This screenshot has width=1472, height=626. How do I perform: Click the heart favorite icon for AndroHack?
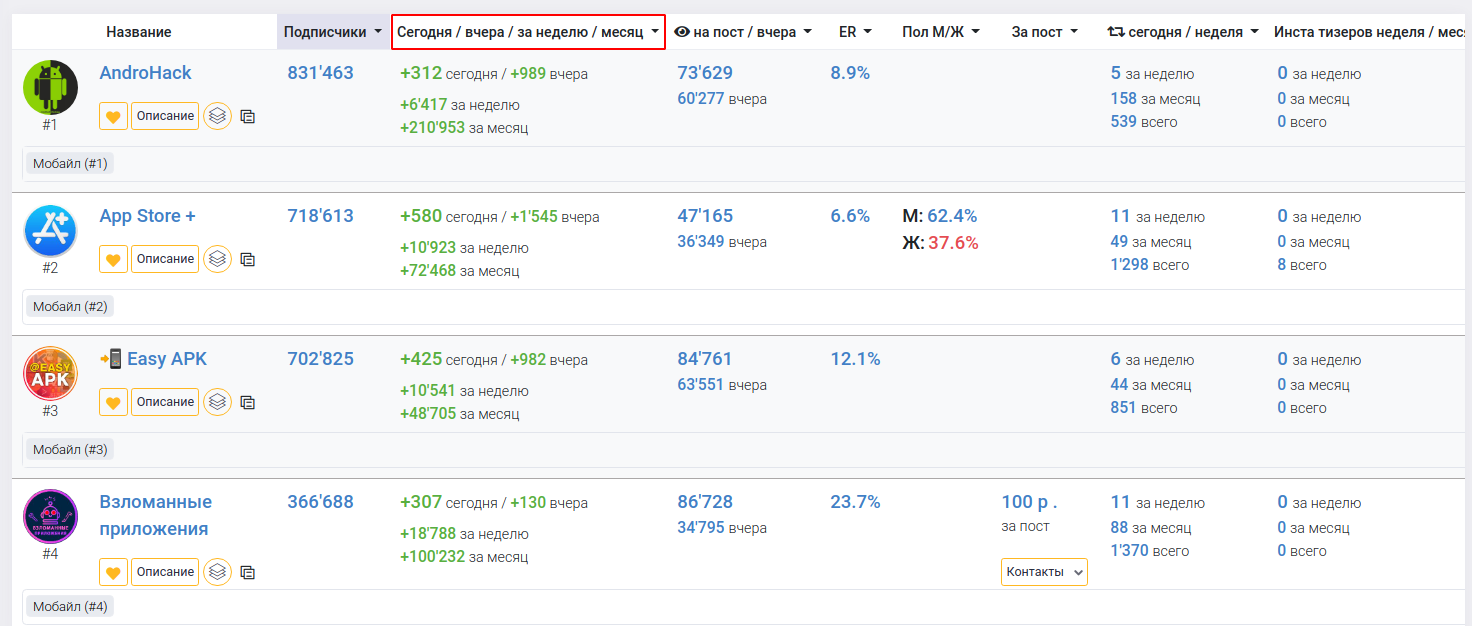(113, 116)
